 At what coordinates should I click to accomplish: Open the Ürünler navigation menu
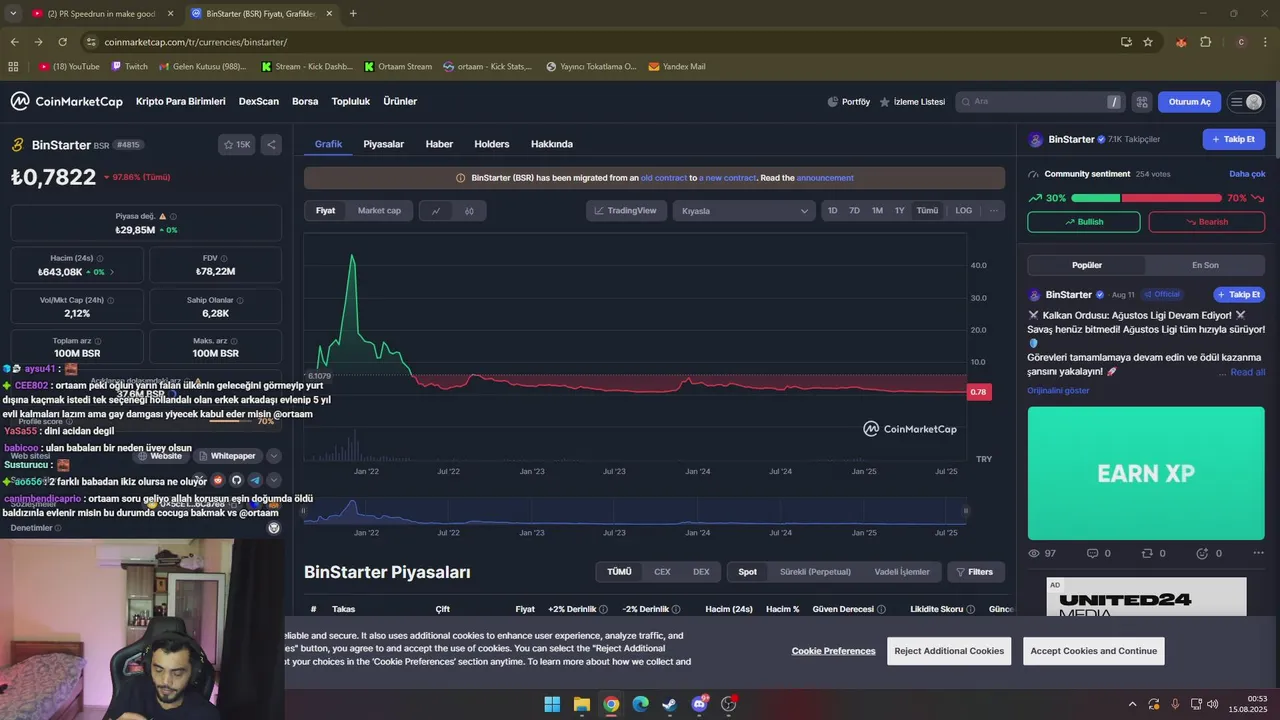tap(400, 101)
